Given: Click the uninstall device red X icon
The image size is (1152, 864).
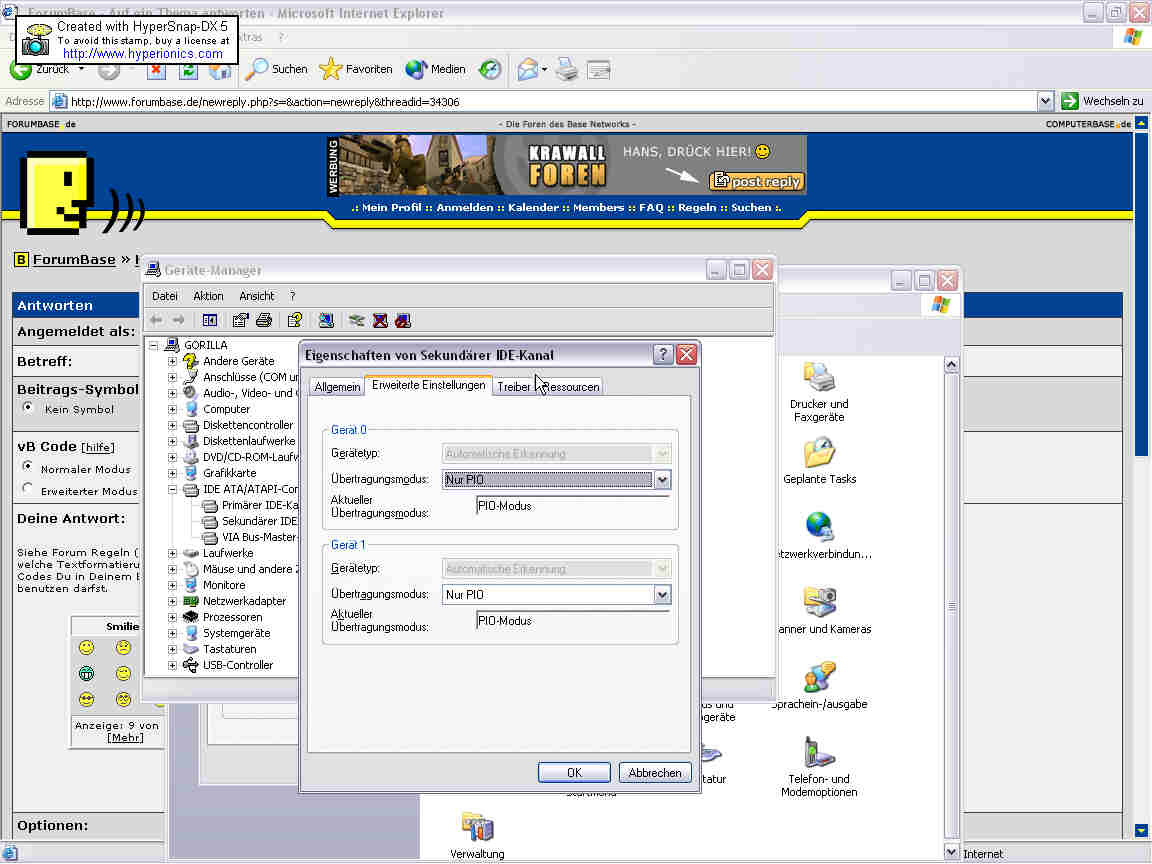Looking at the screenshot, I should 380,320.
